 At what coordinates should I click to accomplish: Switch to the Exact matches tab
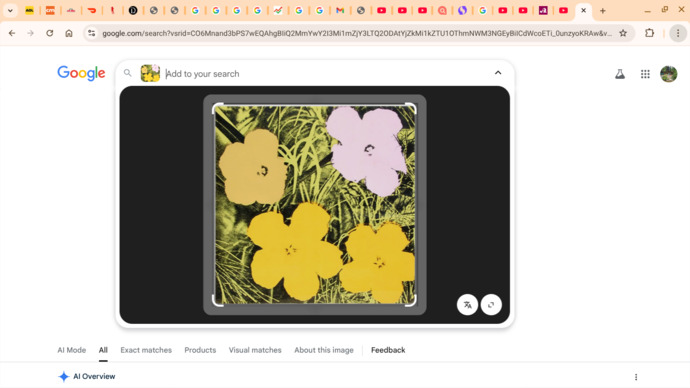pyautogui.click(x=146, y=350)
